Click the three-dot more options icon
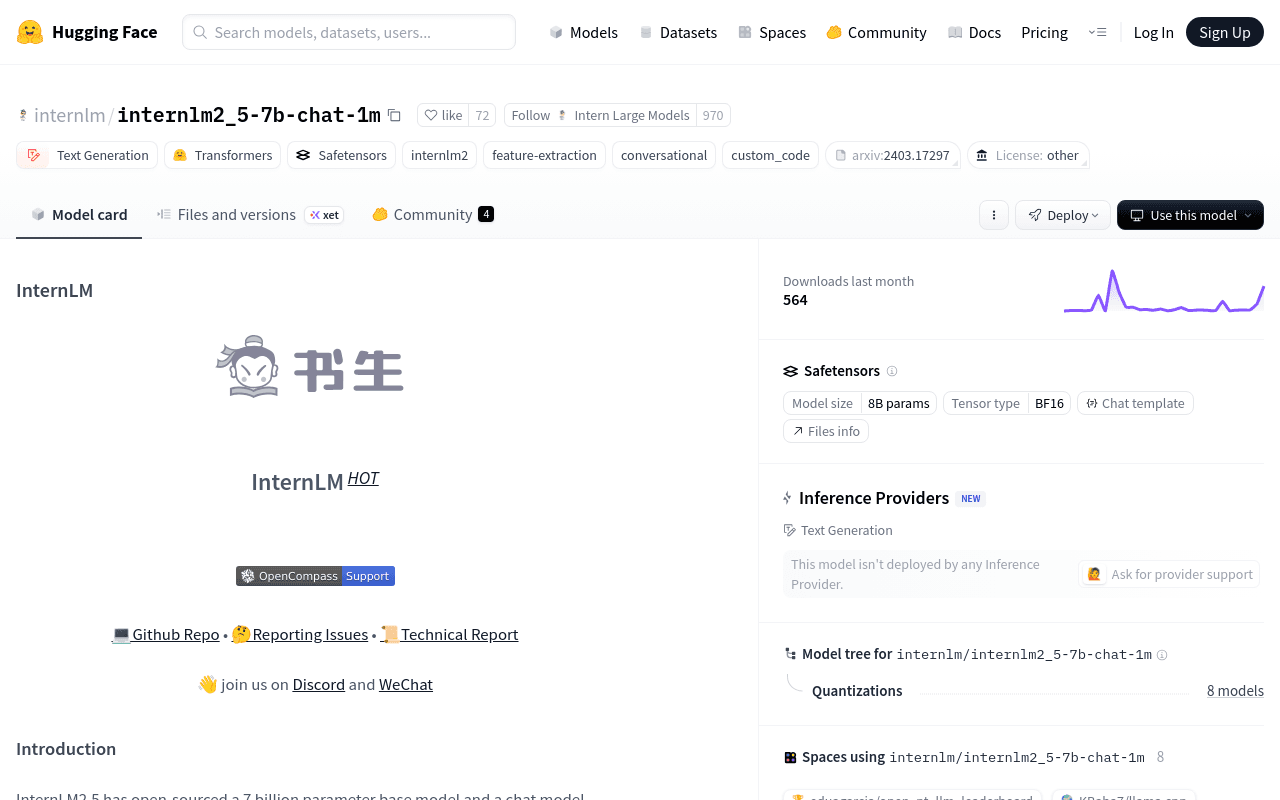The width and height of the screenshot is (1280, 800). click(993, 215)
